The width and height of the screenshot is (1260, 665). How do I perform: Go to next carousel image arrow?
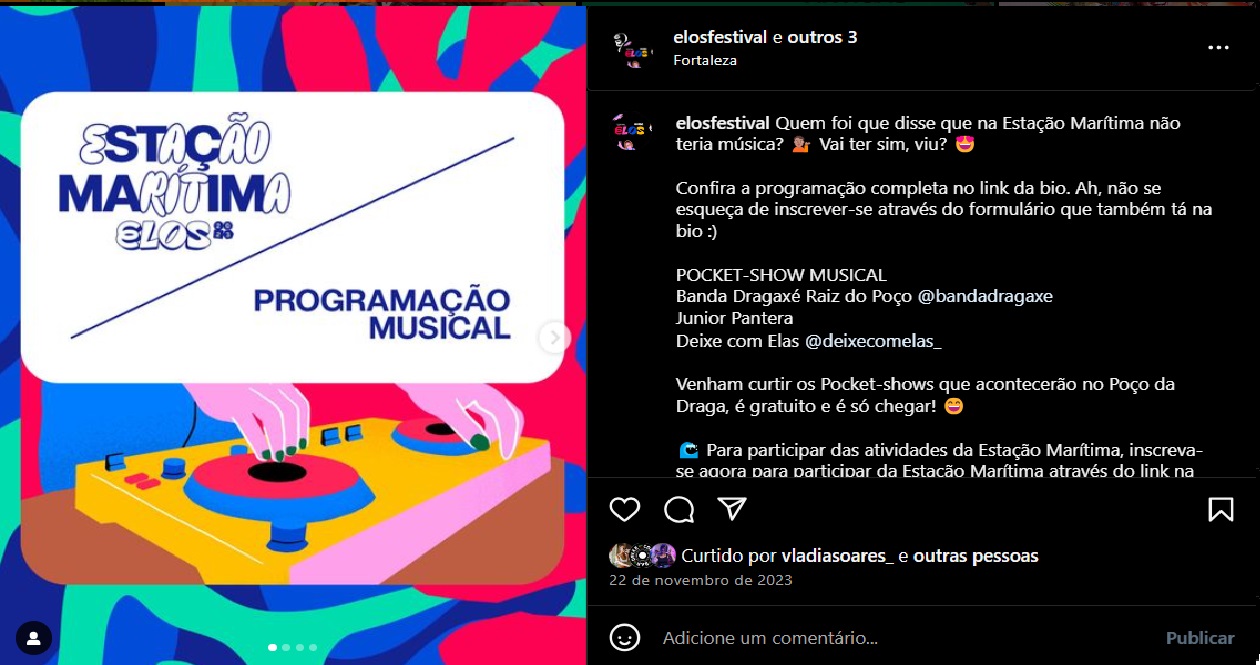point(553,338)
